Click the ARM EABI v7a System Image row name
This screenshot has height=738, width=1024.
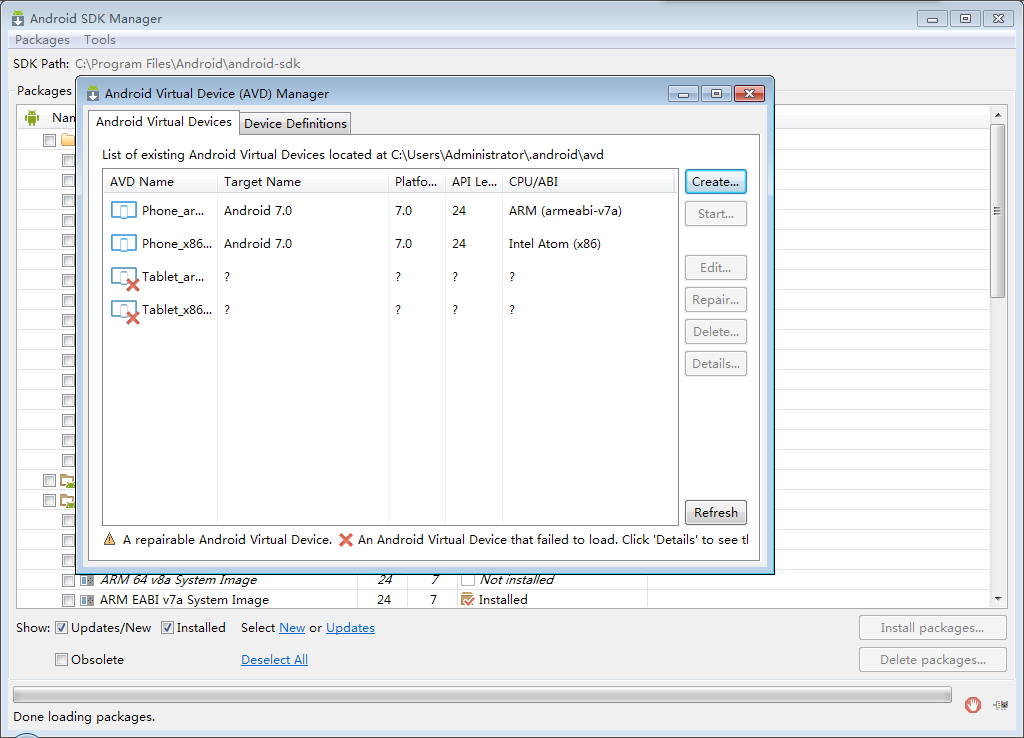(184, 600)
